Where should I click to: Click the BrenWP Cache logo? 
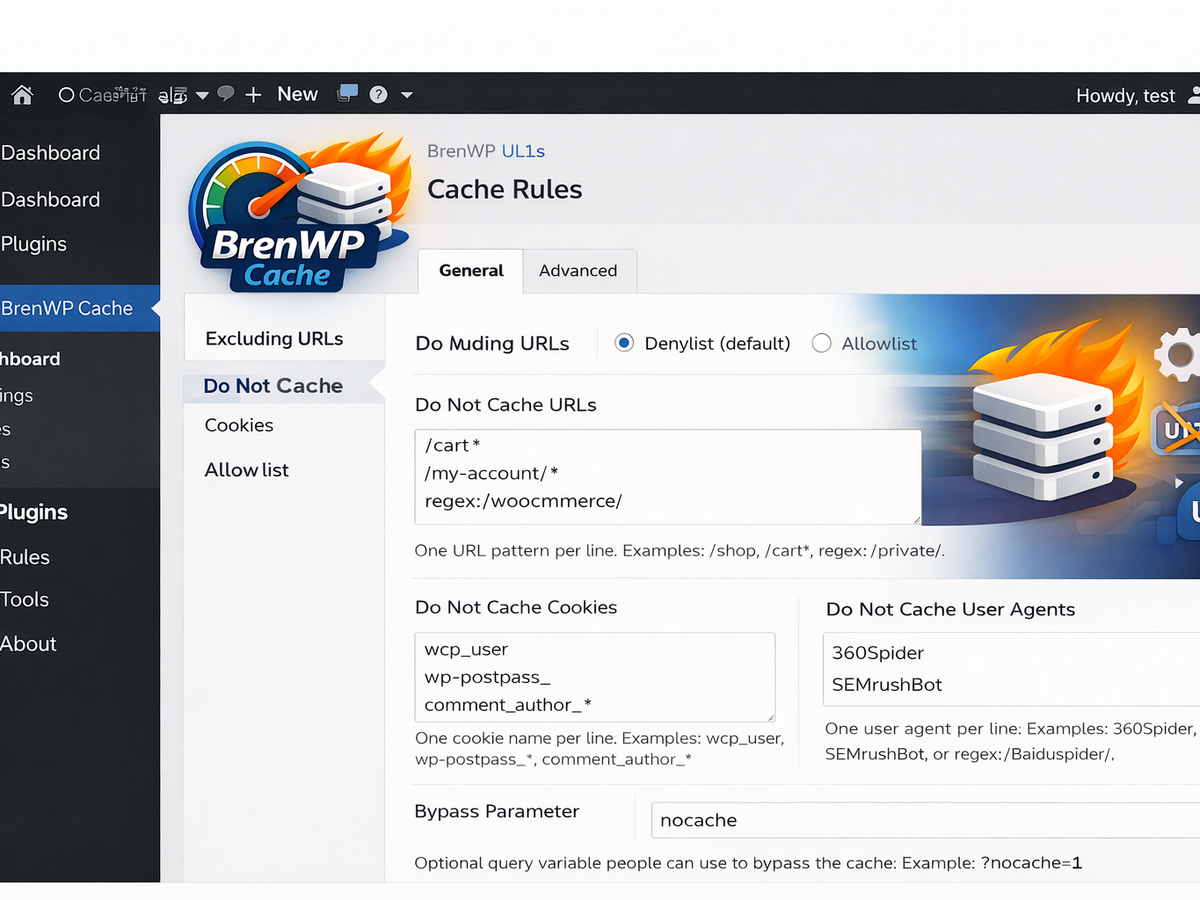[298, 214]
